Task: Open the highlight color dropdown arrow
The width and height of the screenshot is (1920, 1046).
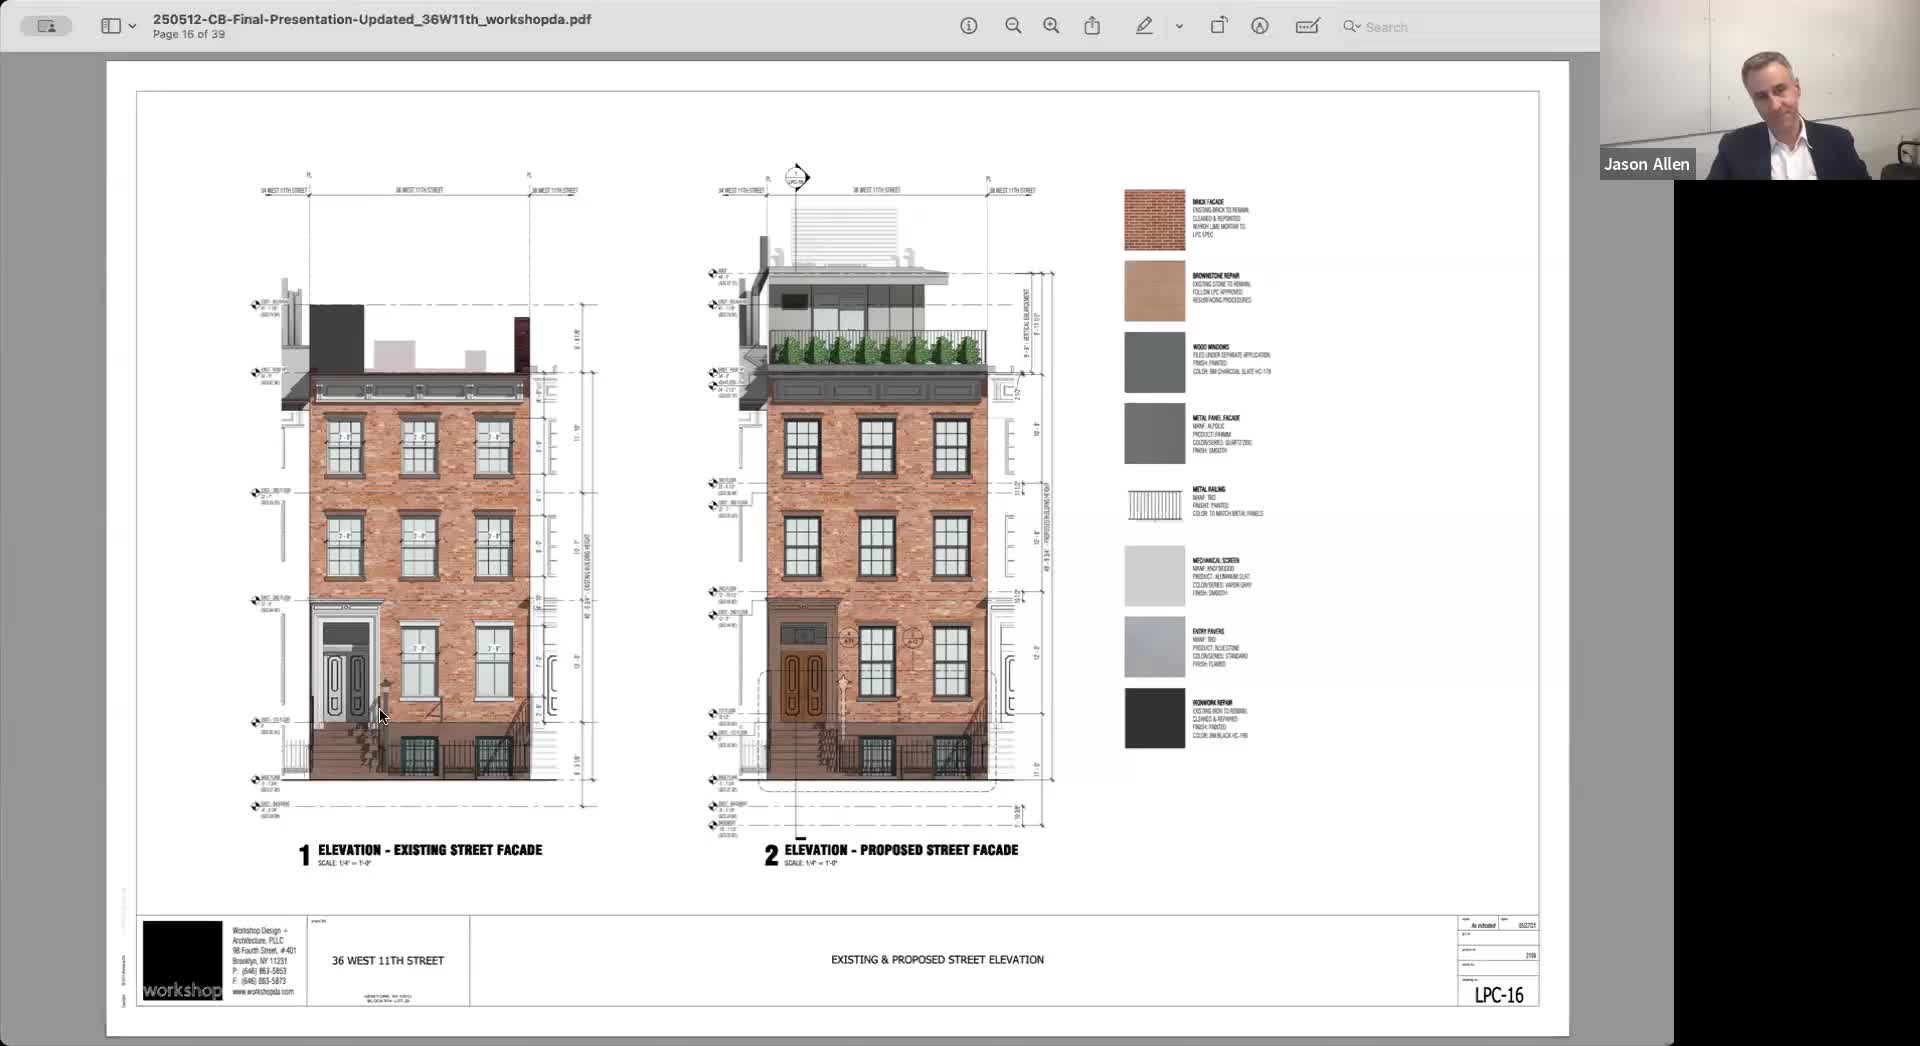Action: pyautogui.click(x=1179, y=27)
